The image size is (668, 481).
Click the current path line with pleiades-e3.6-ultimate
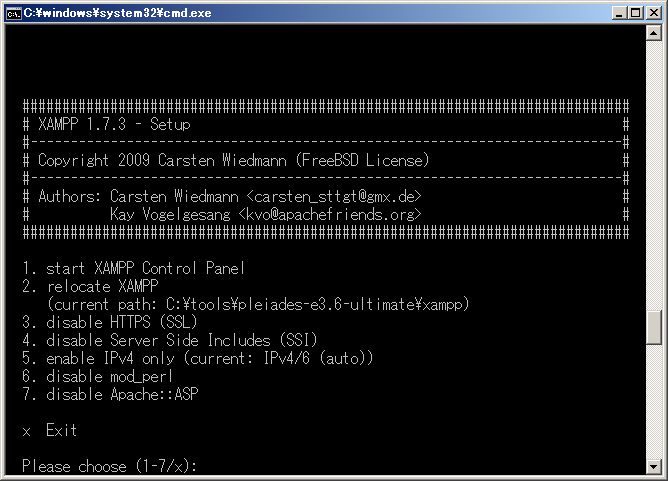pos(258,305)
